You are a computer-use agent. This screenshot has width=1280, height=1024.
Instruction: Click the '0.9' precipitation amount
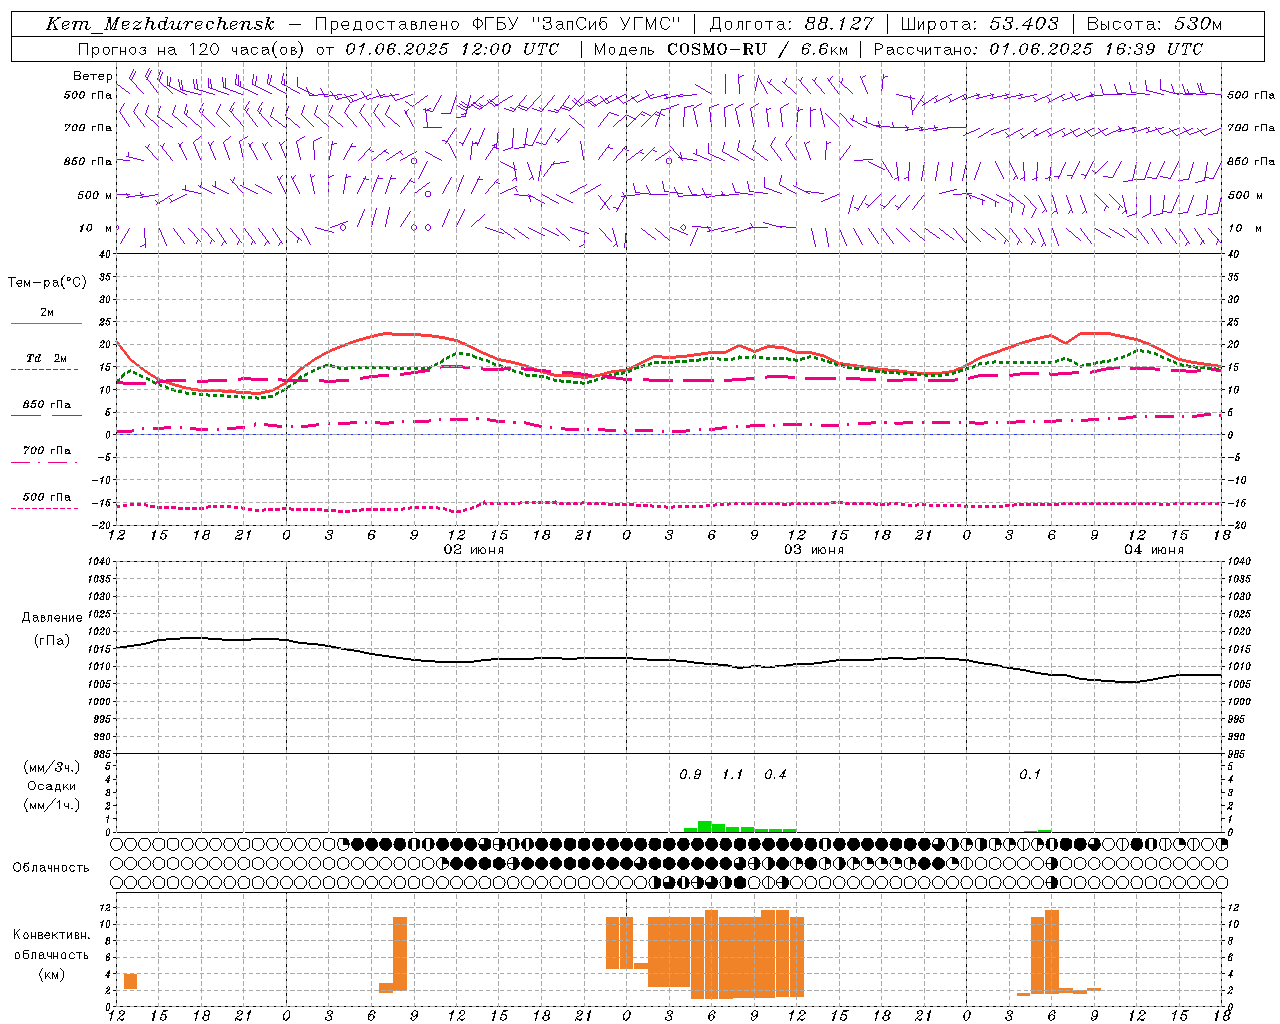click(x=691, y=775)
